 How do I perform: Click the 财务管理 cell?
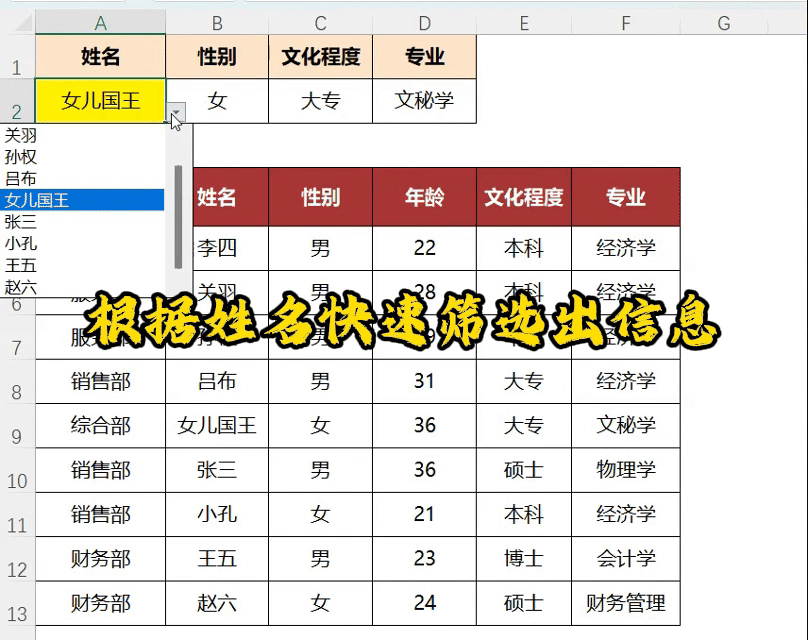[626, 603]
